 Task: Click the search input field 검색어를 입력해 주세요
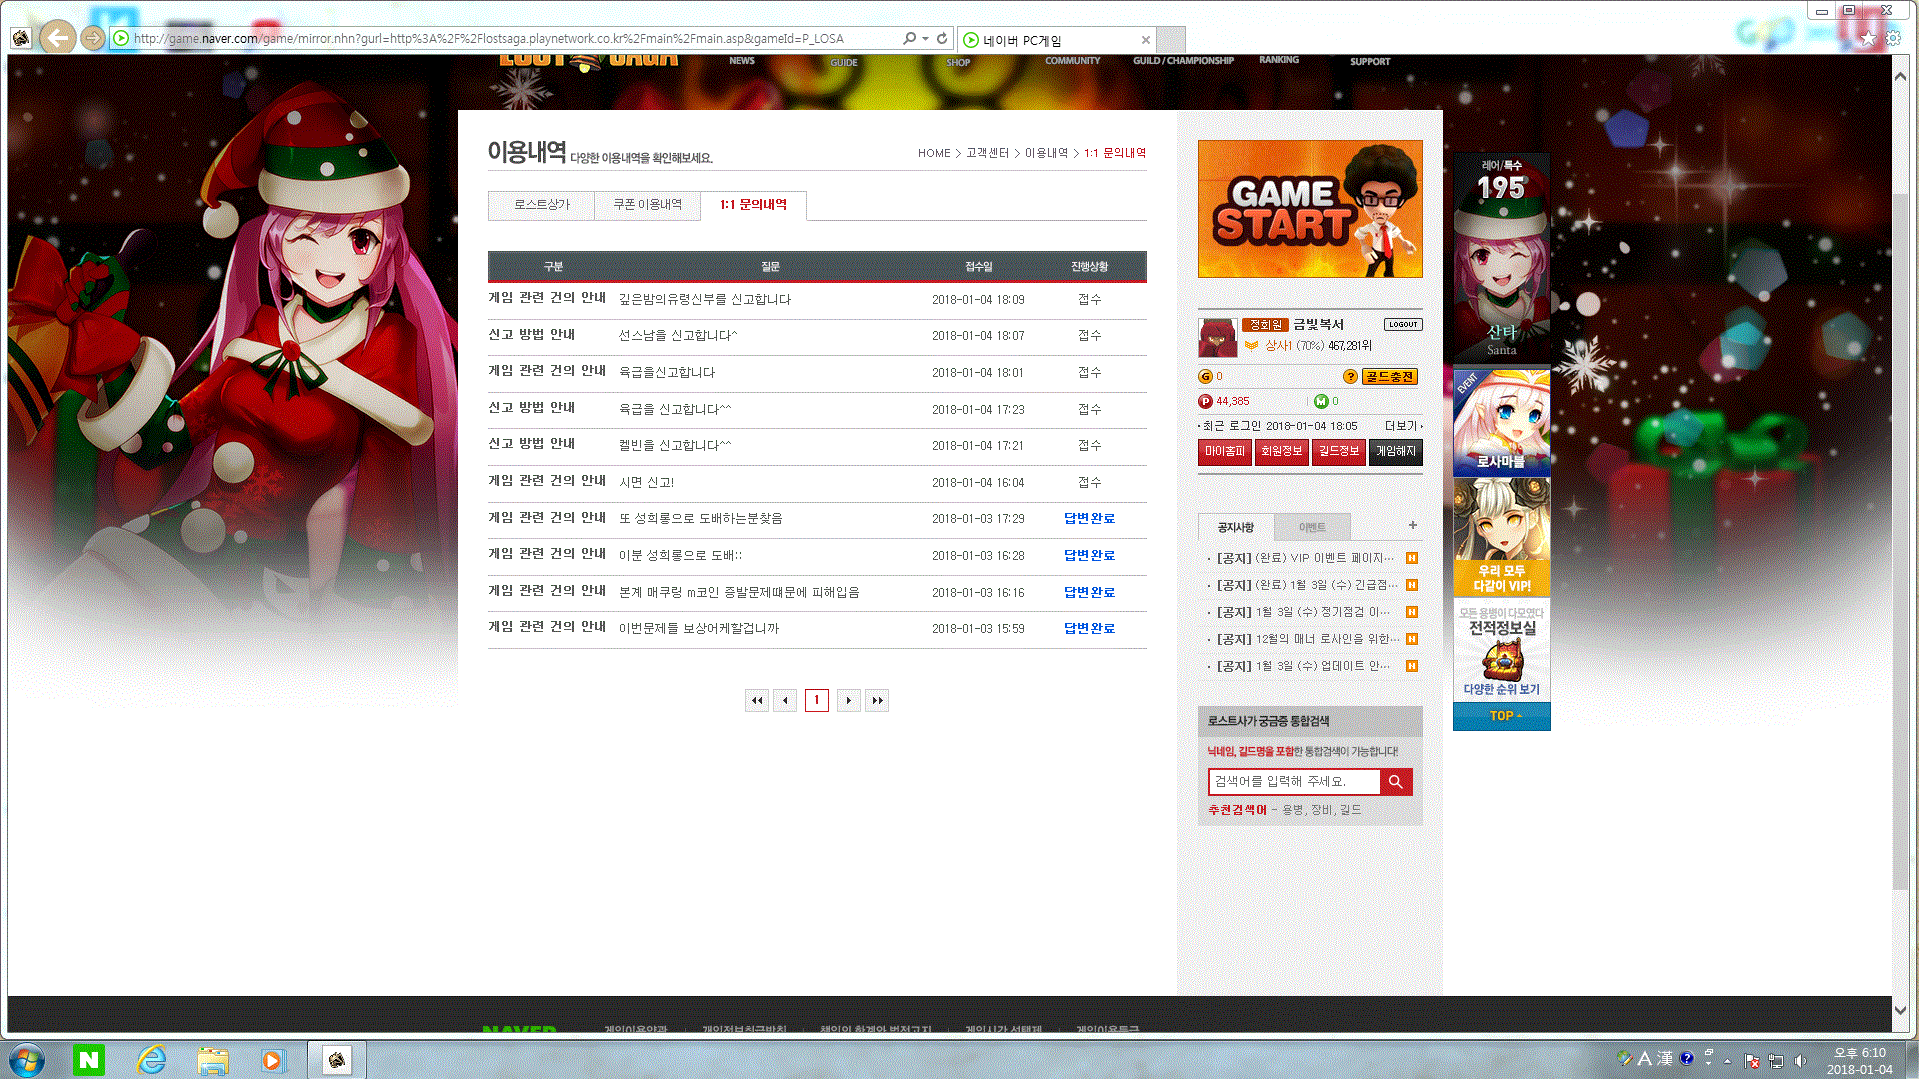coord(1294,782)
